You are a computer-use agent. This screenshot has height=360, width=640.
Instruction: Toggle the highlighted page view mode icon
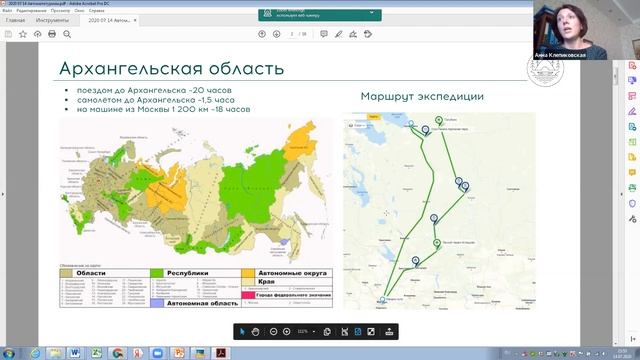pos(358,332)
